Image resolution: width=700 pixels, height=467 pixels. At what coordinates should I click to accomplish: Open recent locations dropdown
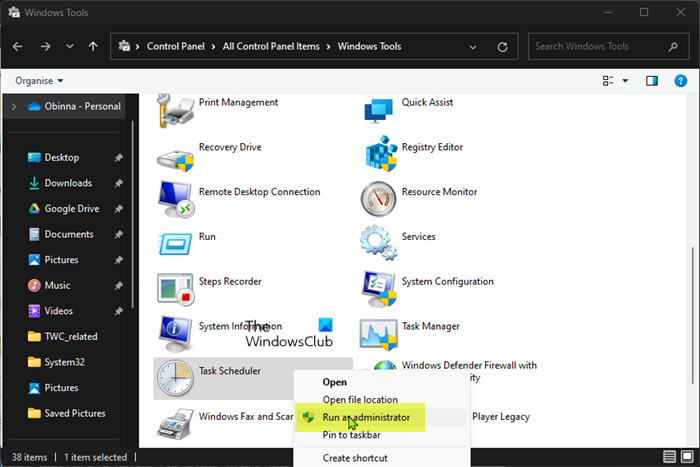[70, 46]
